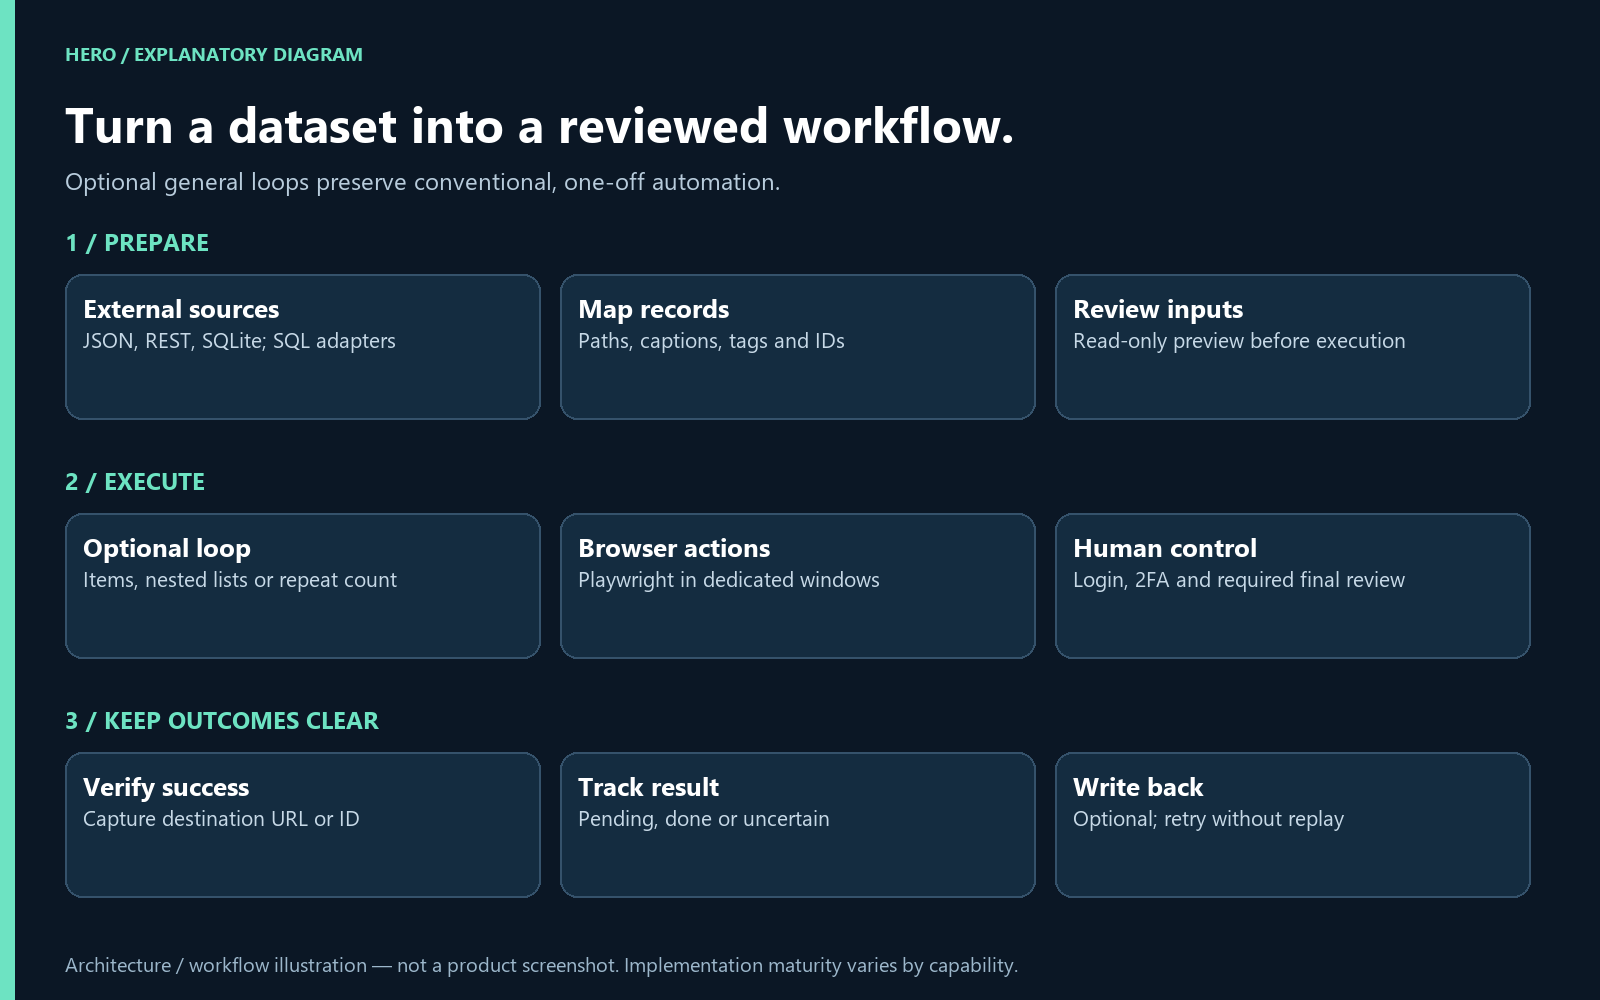Click the subtitle about optional general loops
Viewport: 1600px width, 1000px height.
point(422,182)
